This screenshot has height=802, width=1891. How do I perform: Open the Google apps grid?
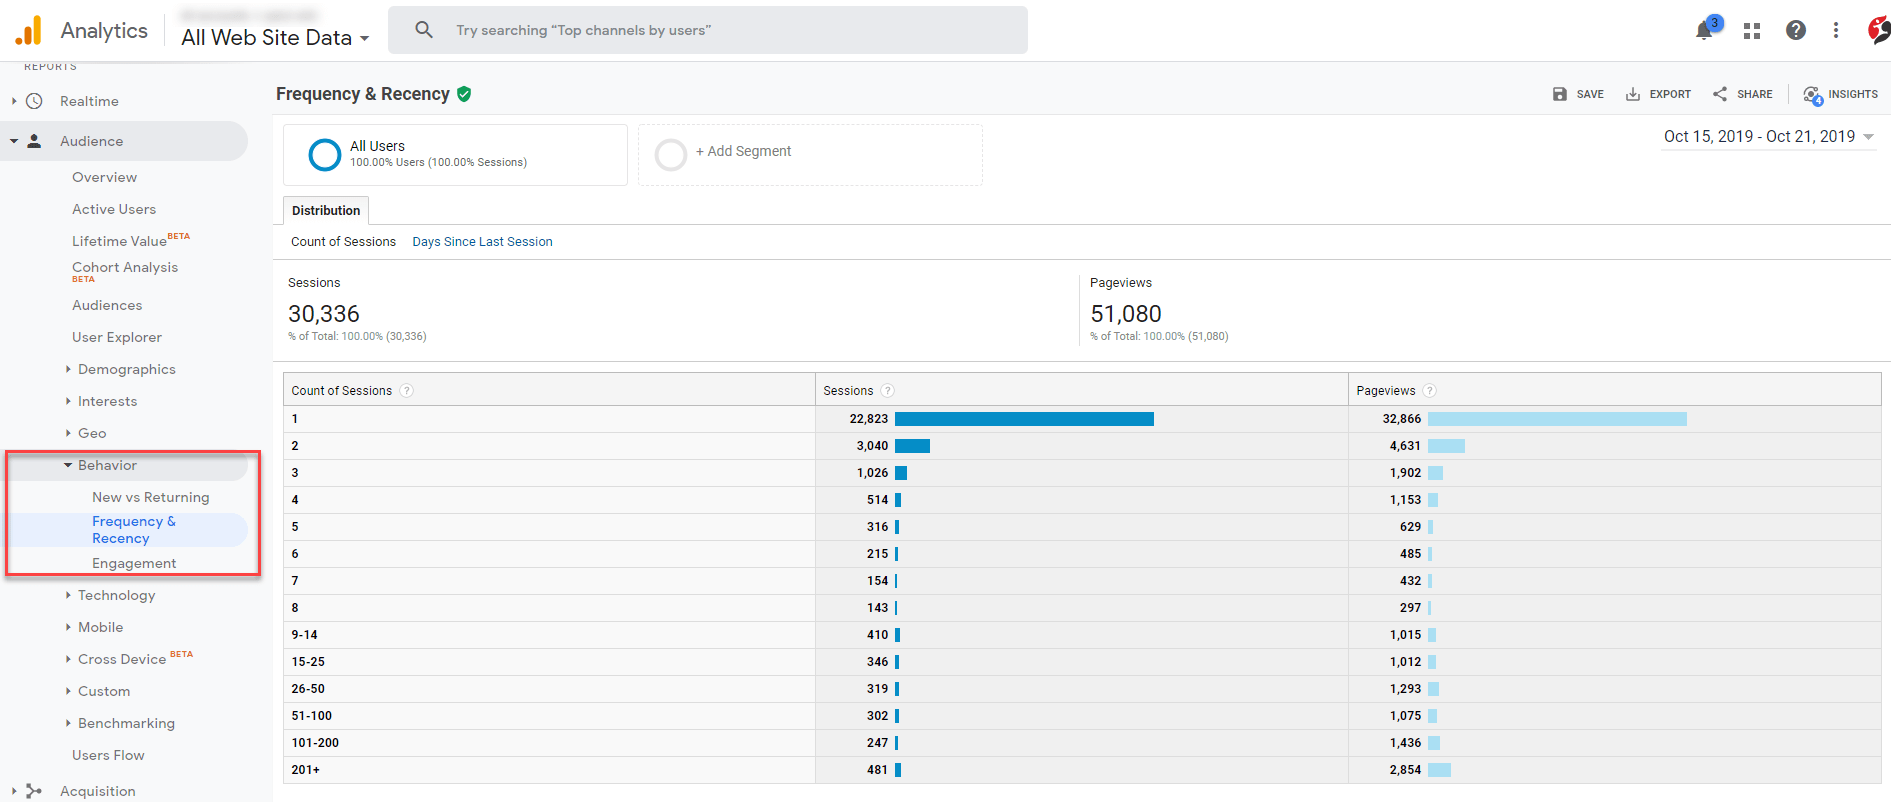point(1752,31)
